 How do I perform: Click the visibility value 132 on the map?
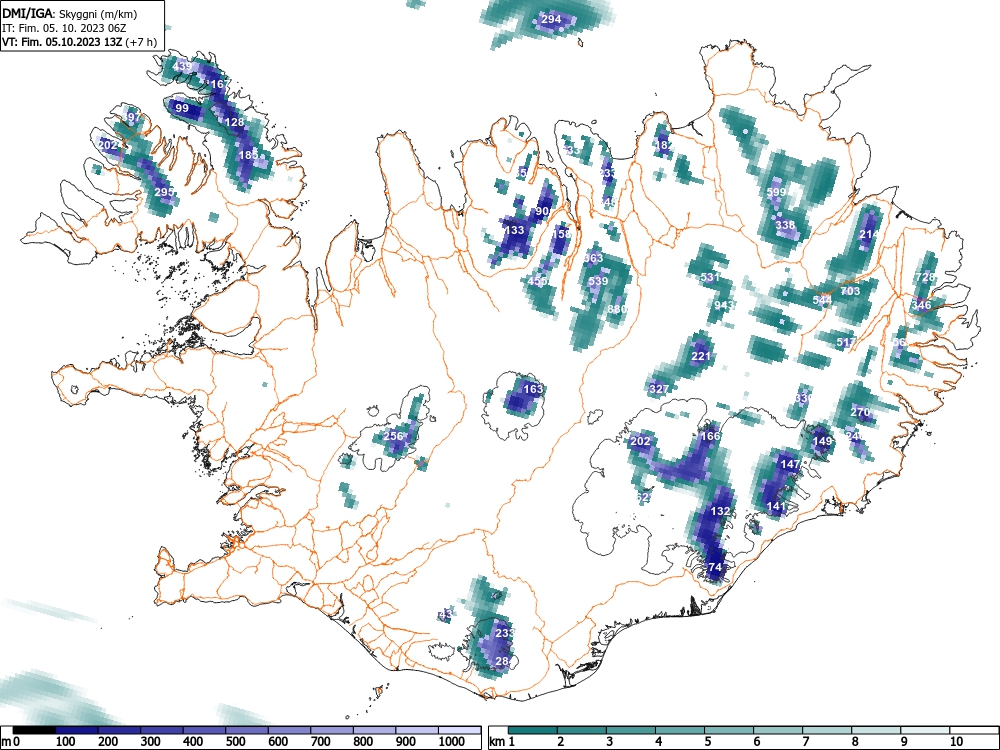point(720,511)
